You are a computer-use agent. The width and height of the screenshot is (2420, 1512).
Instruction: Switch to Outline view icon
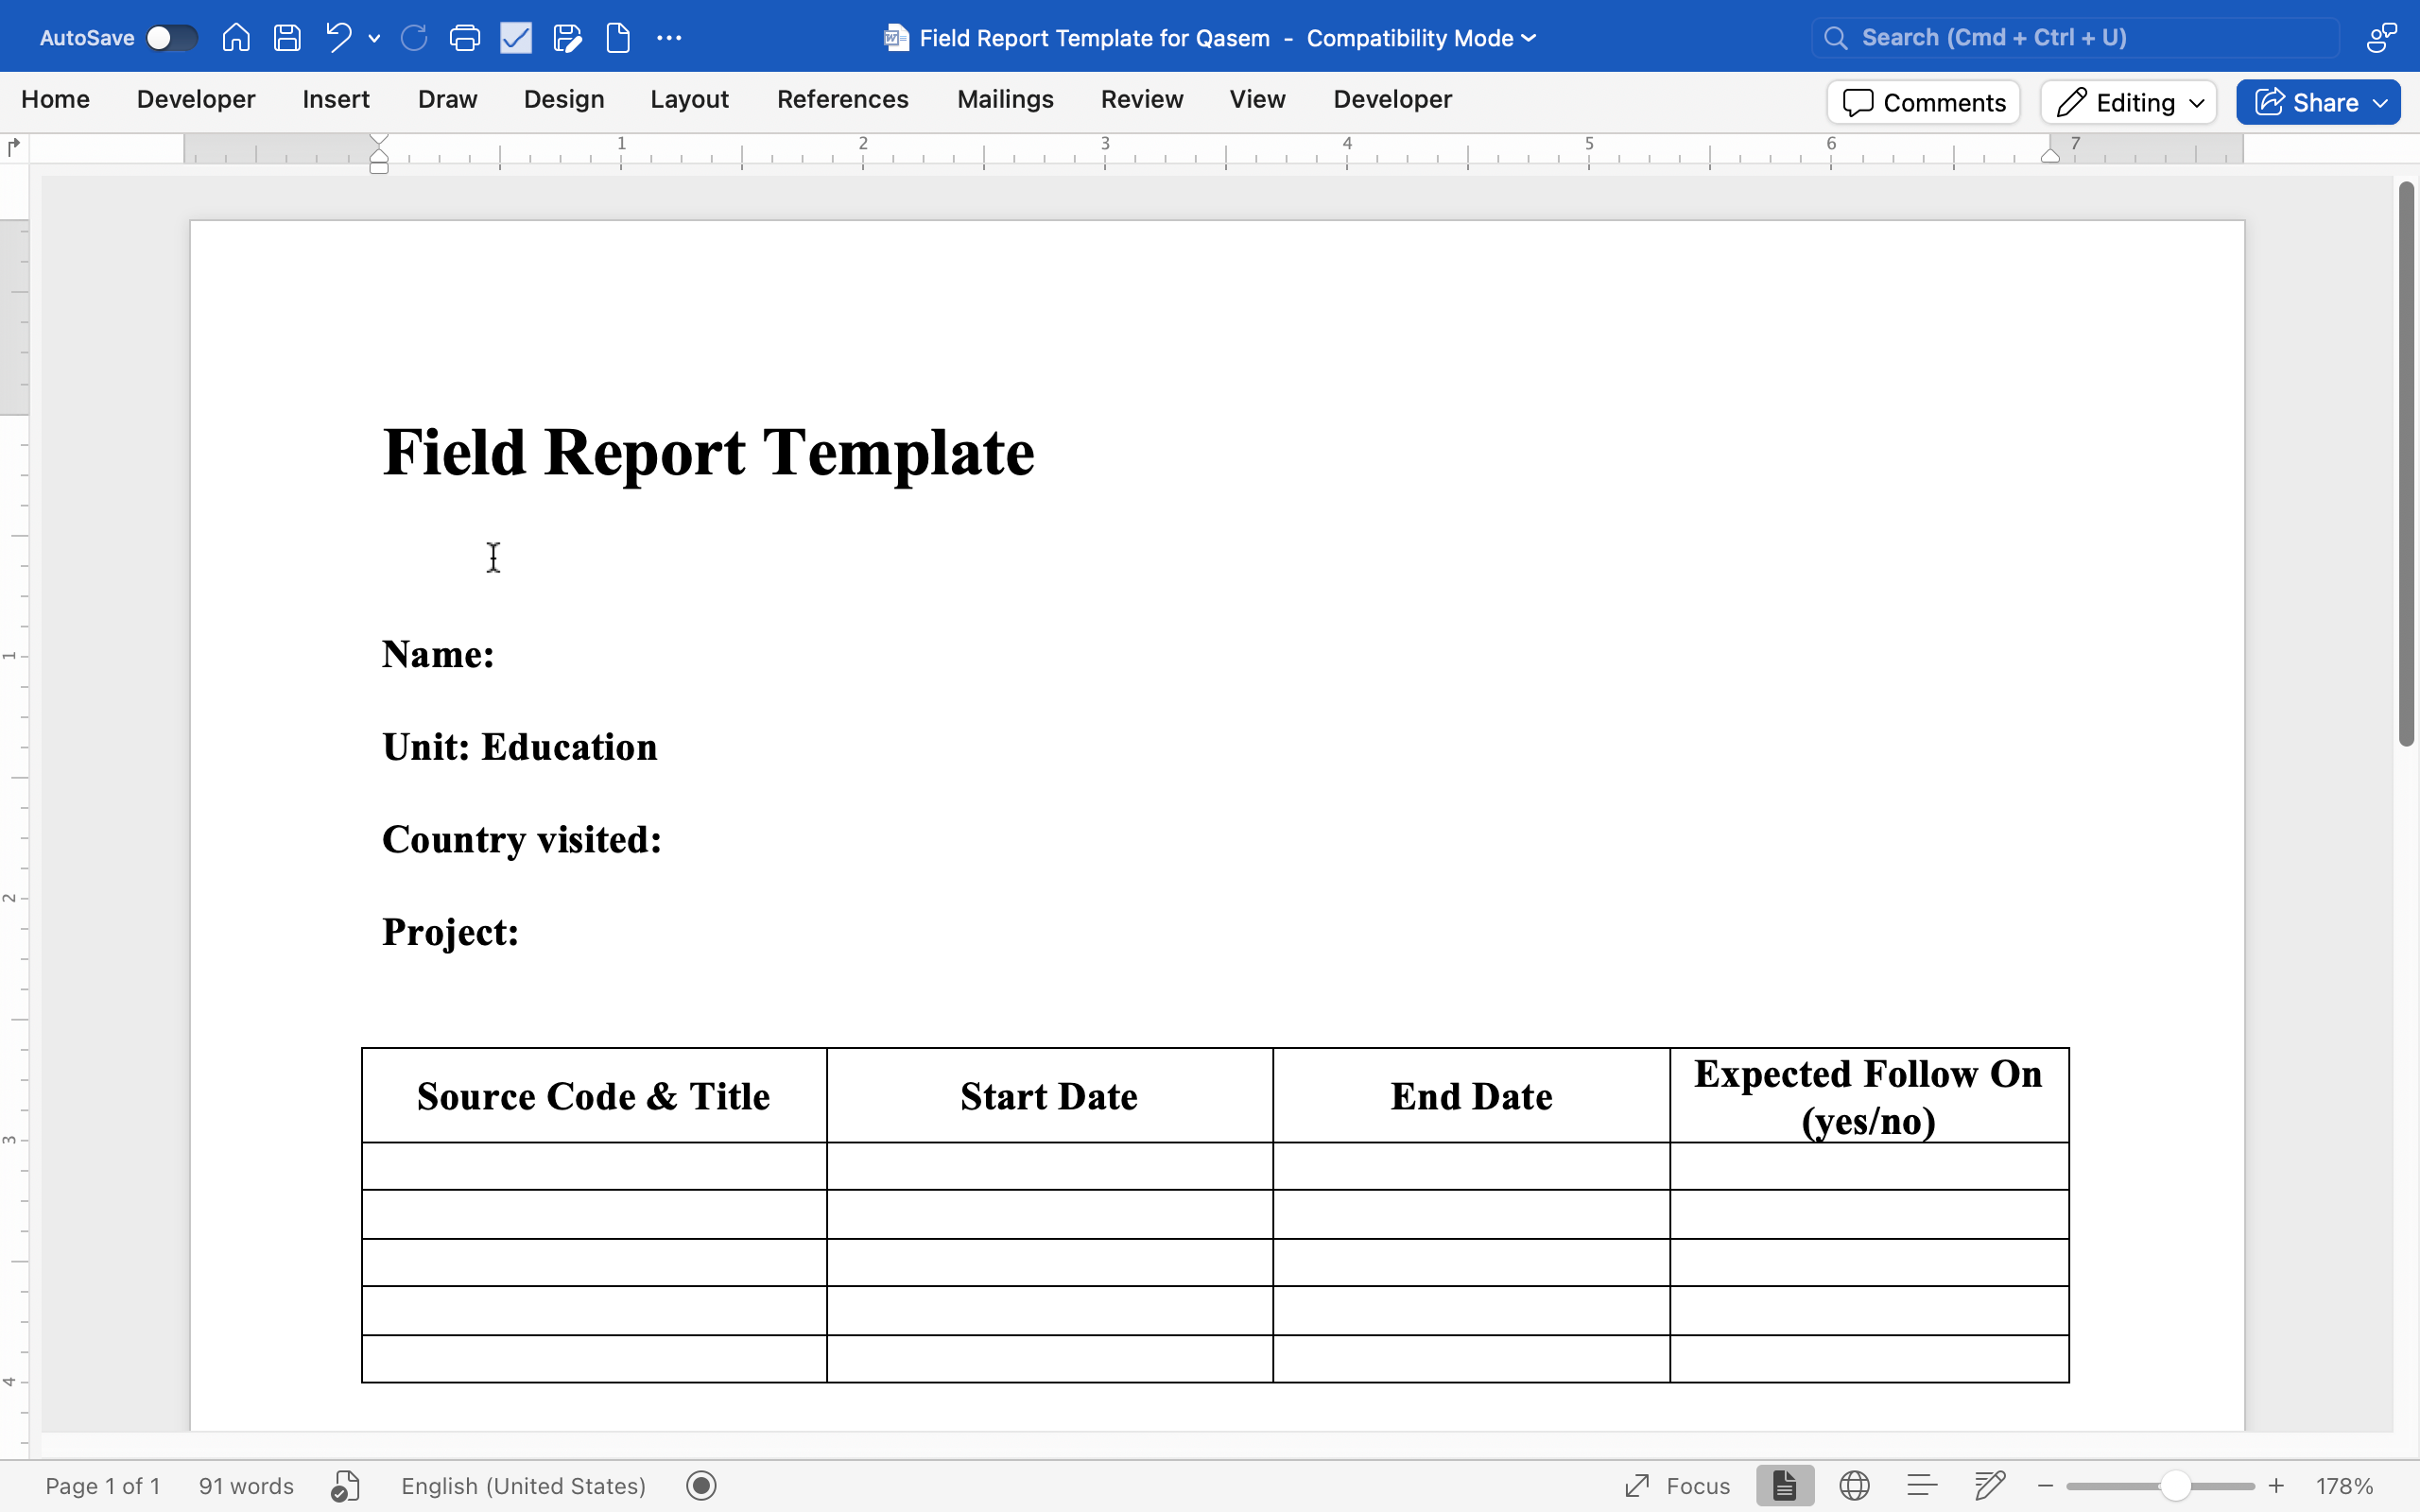point(1921,1485)
